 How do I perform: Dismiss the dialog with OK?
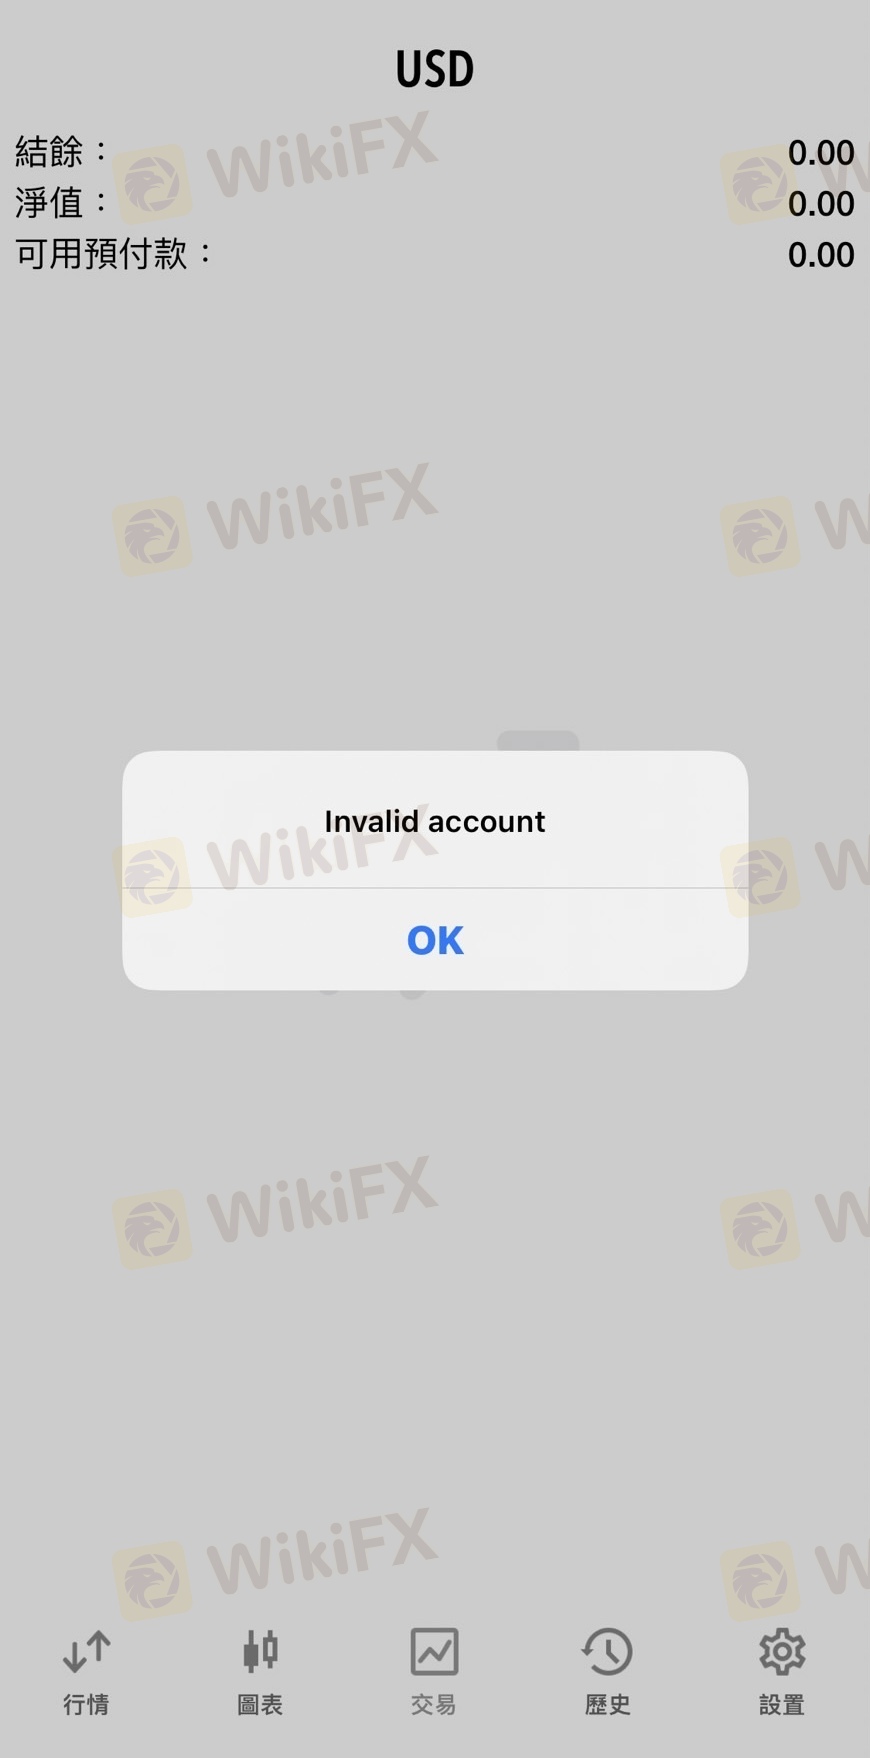click(x=435, y=940)
